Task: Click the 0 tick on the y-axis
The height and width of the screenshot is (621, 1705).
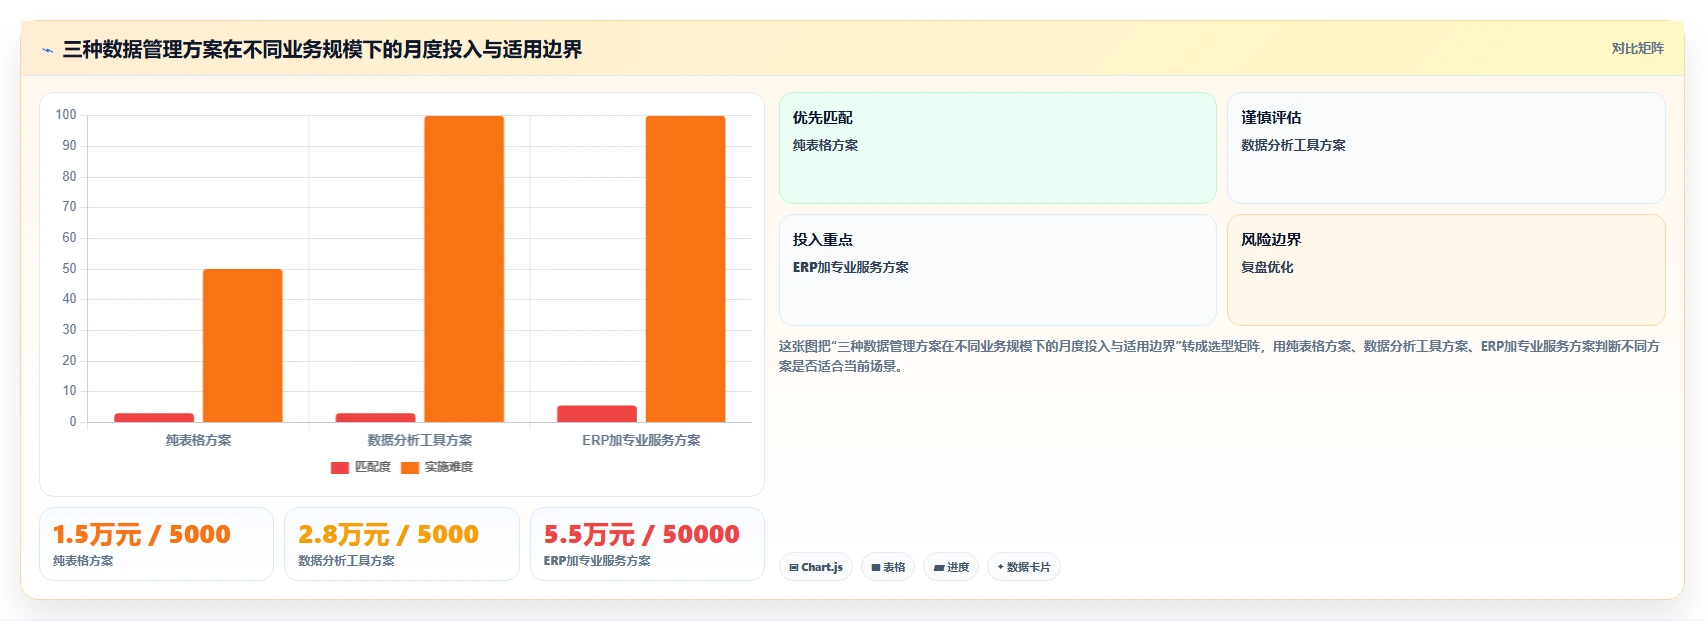Action: point(73,422)
